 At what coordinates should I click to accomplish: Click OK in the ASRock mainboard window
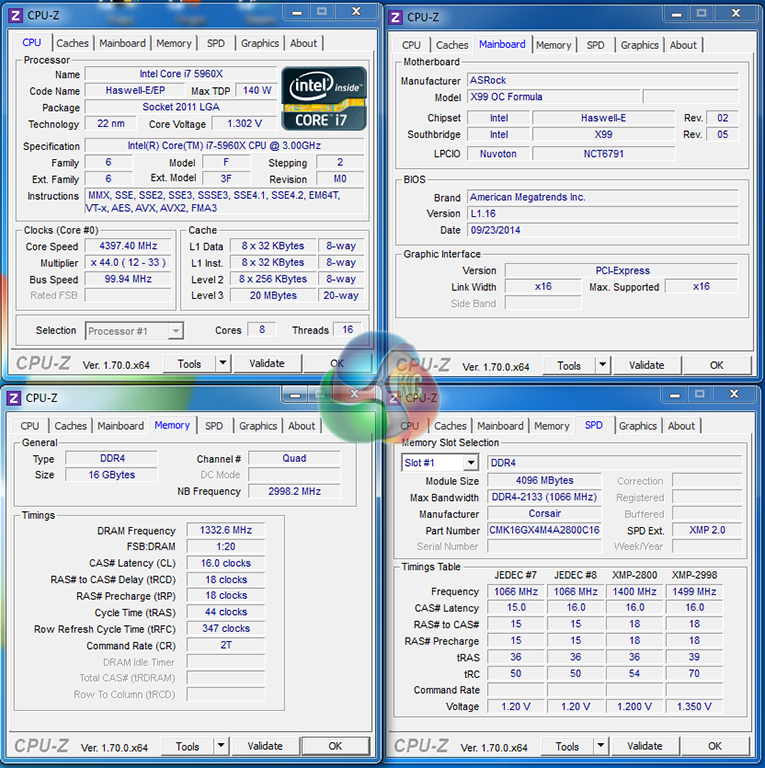pyautogui.click(x=716, y=366)
